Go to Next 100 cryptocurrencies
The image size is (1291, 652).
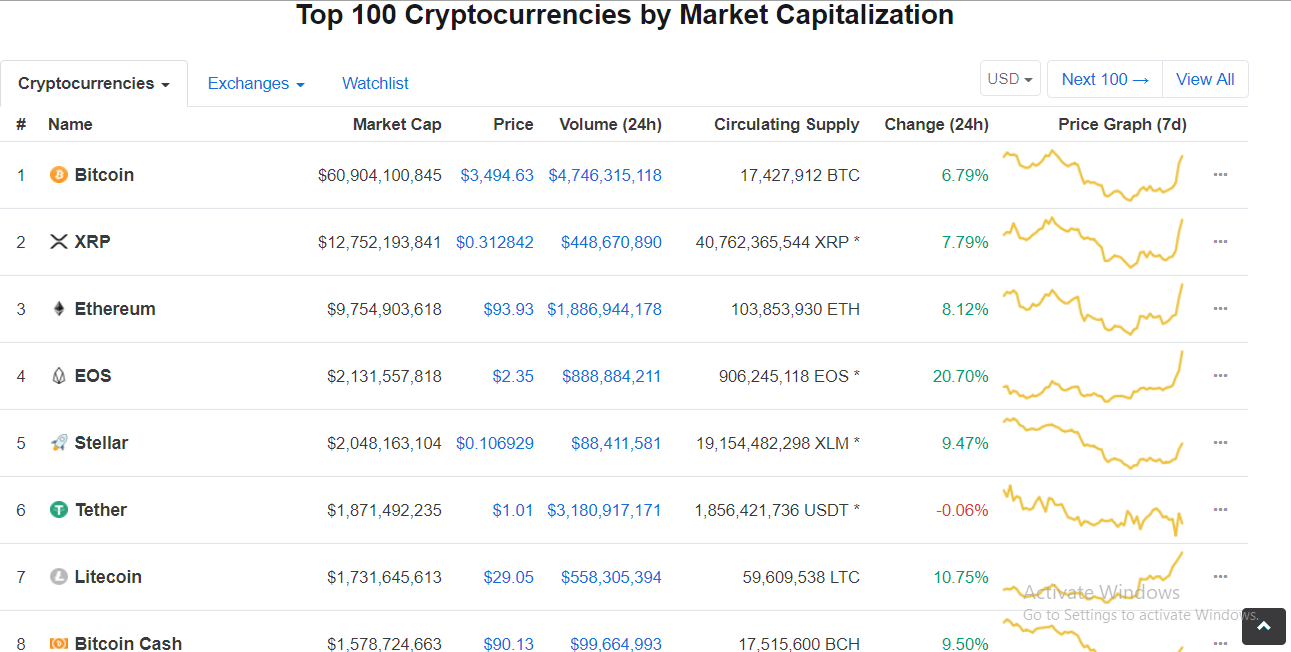point(1105,79)
